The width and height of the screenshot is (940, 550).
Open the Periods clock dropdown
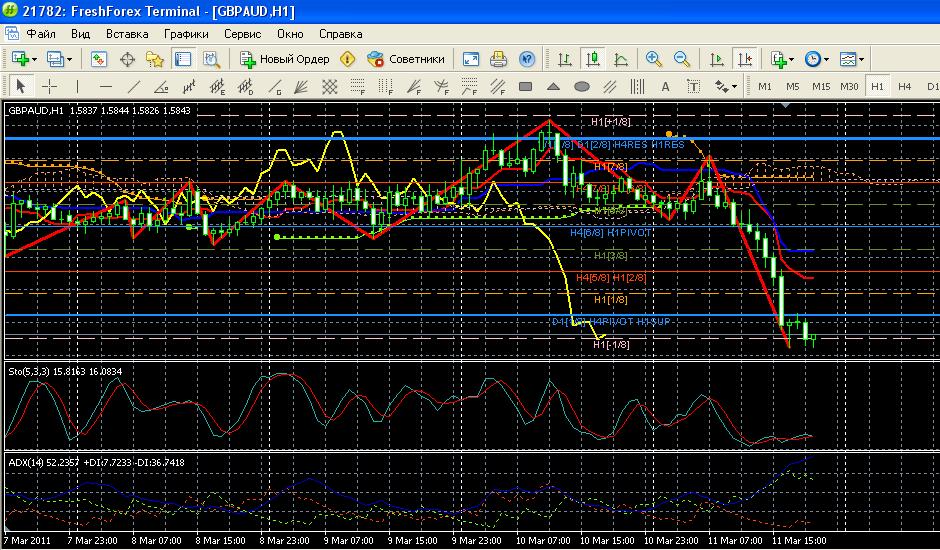(817, 59)
